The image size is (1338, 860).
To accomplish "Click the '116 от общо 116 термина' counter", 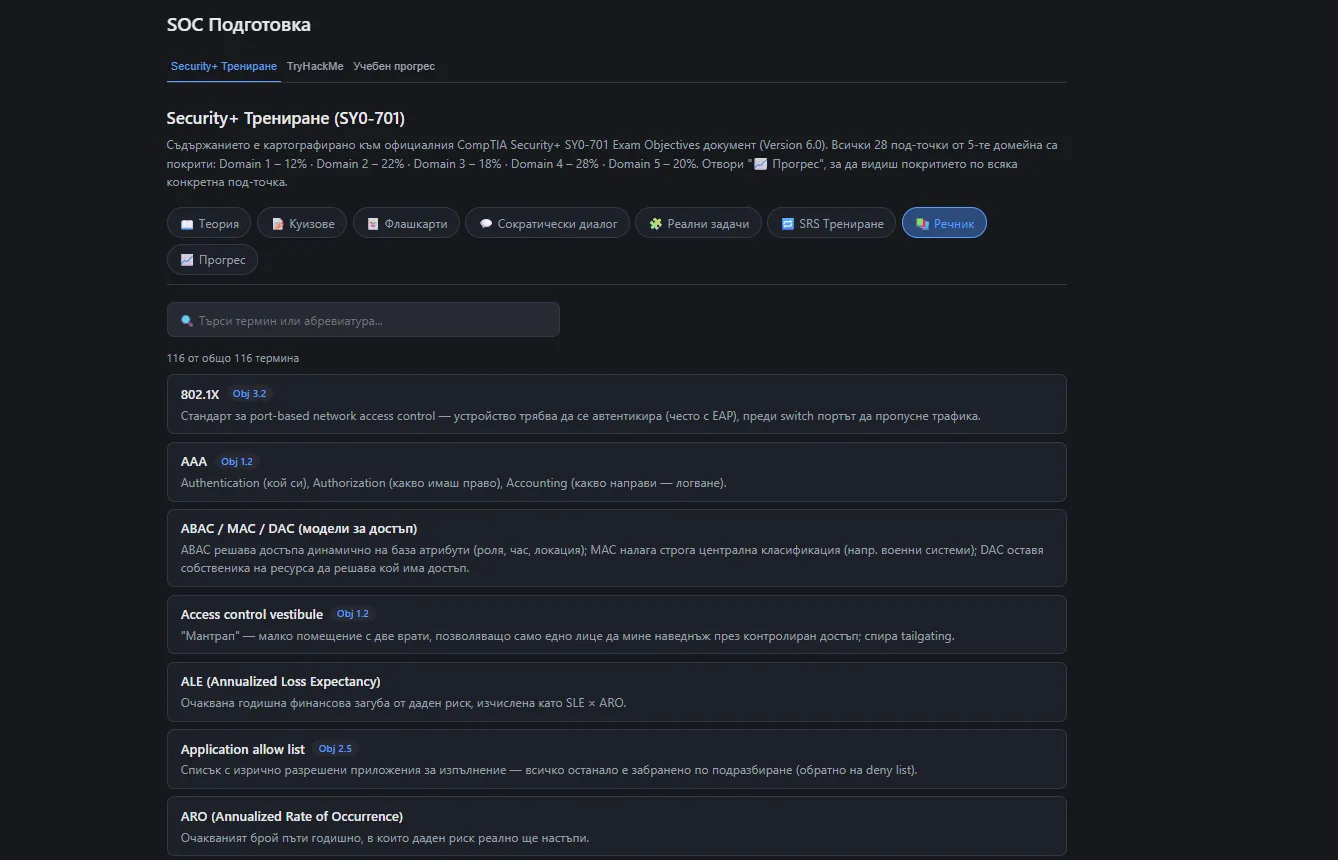I will [x=233, y=358].
